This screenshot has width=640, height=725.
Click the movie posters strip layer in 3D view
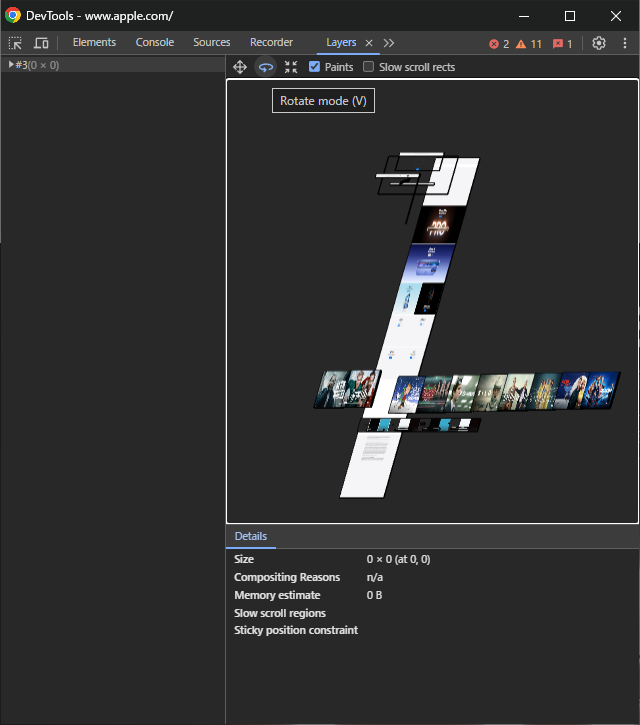click(x=506, y=392)
